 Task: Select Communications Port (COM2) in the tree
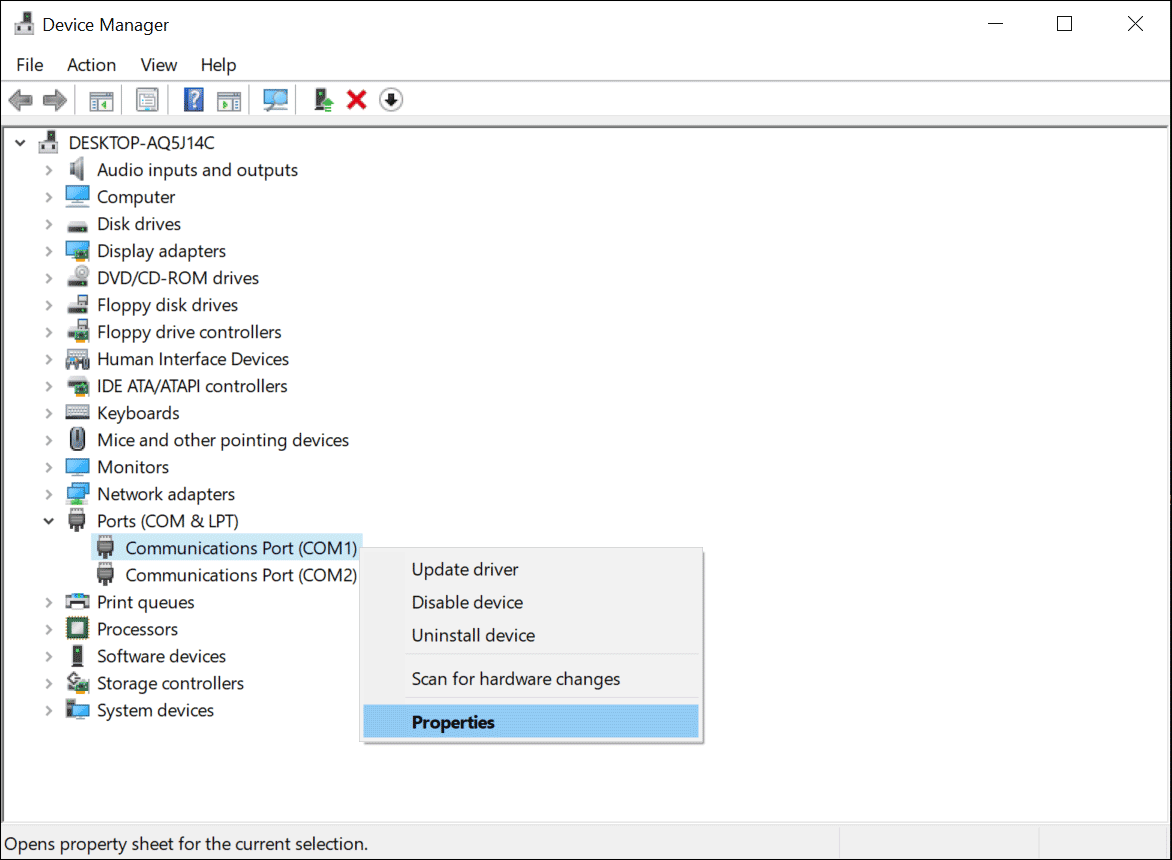(240, 574)
